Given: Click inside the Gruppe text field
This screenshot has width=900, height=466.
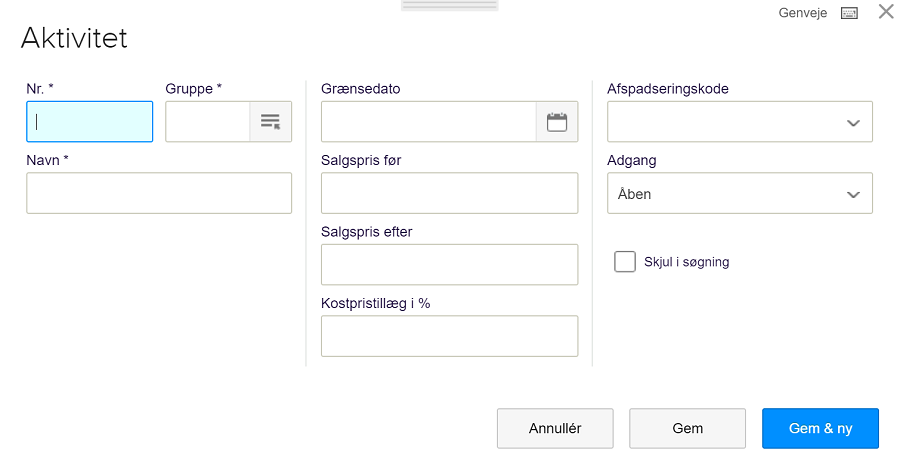Looking at the screenshot, I should (208, 122).
